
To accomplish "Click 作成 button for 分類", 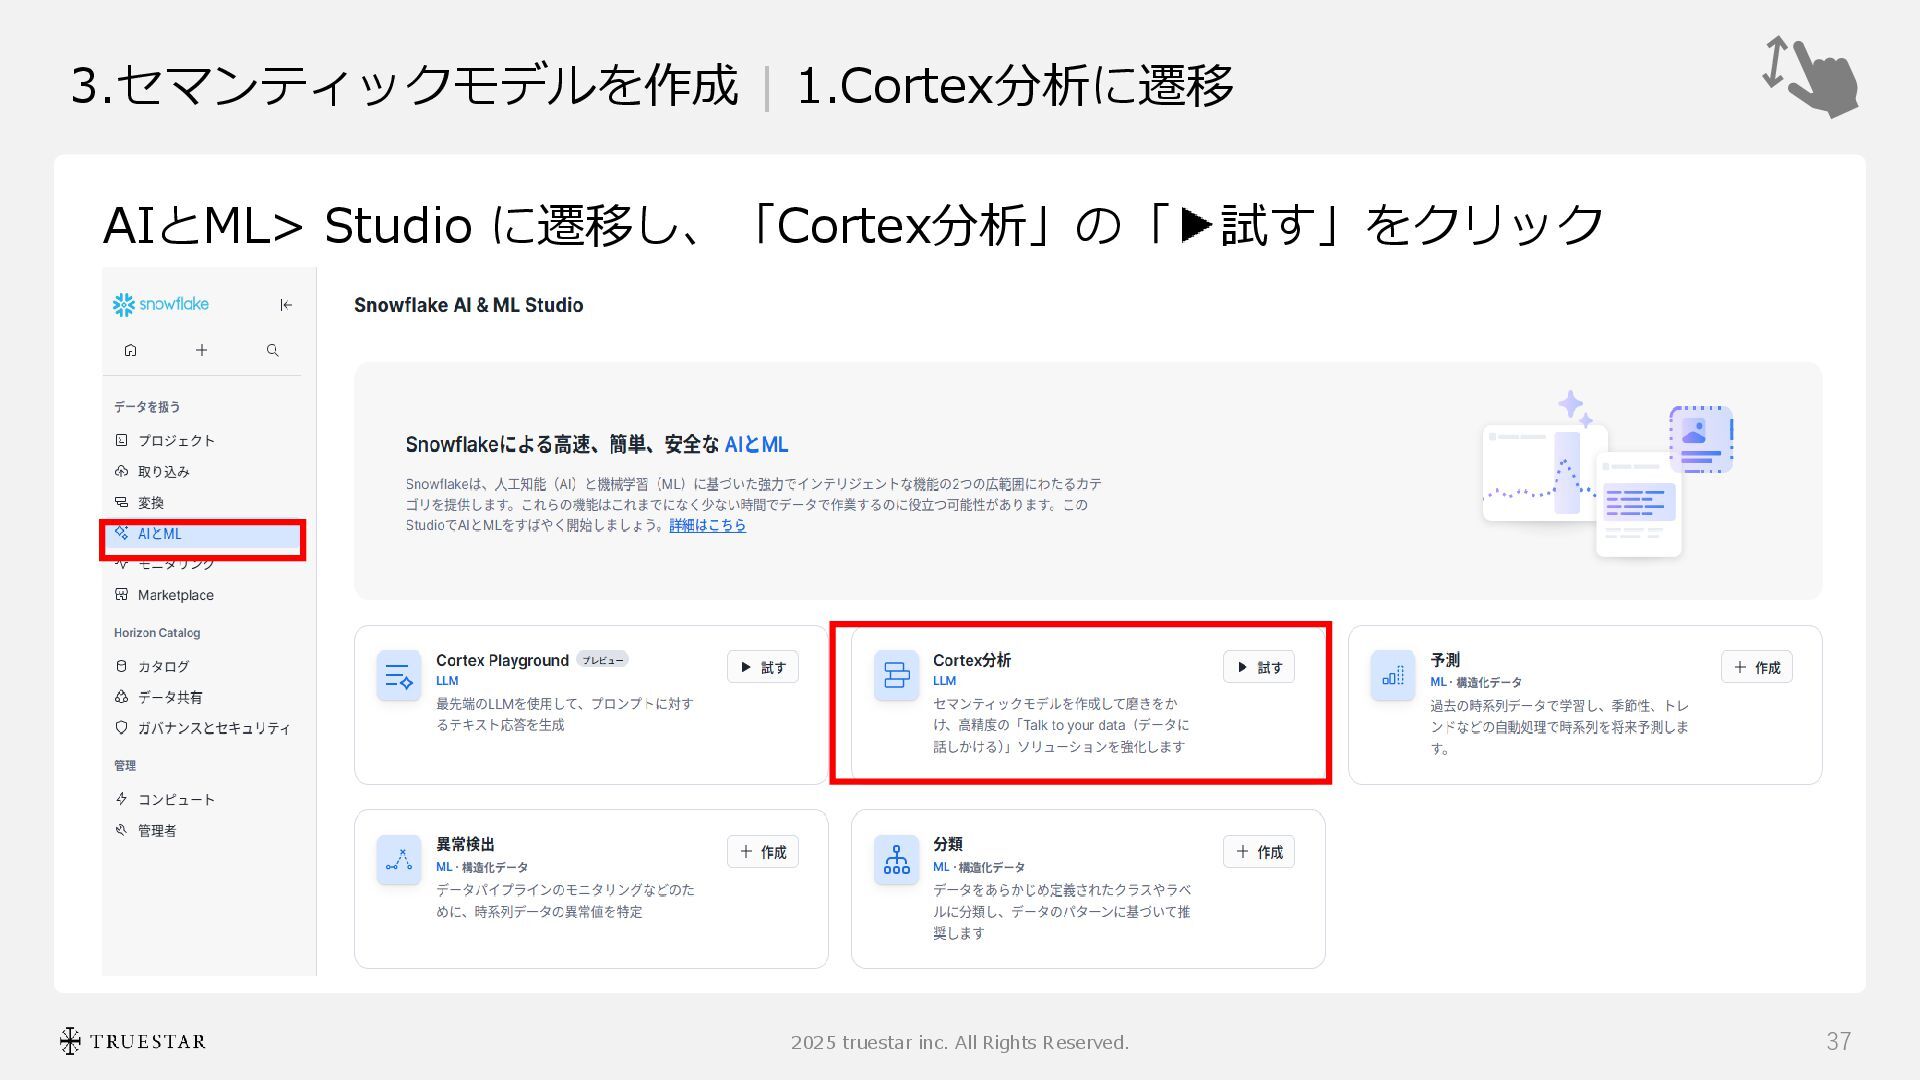I will tap(1258, 852).
